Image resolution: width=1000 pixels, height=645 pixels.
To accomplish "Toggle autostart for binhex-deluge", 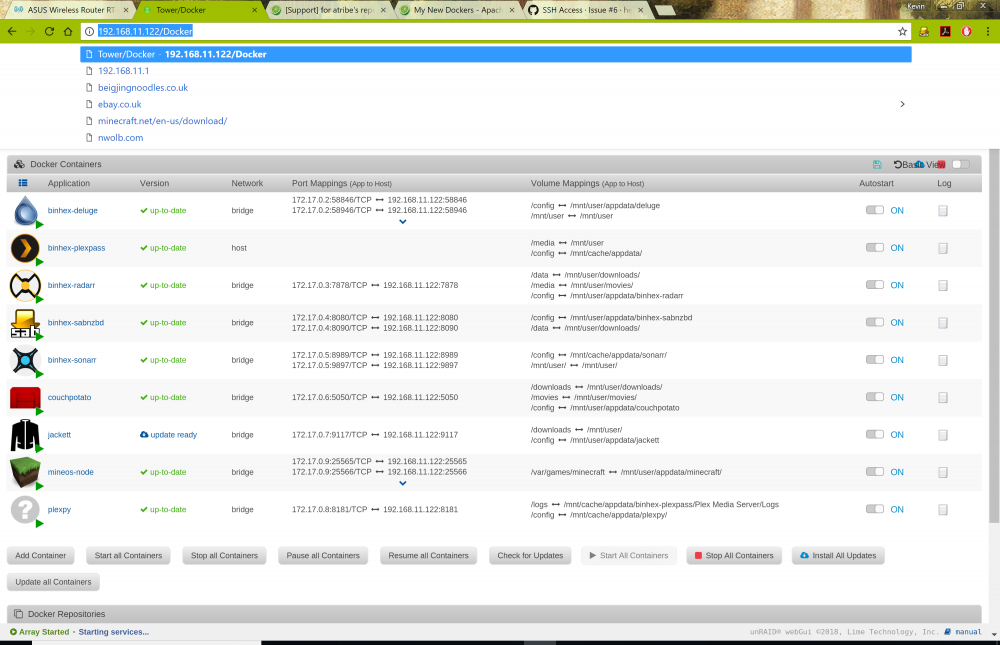I will click(874, 210).
